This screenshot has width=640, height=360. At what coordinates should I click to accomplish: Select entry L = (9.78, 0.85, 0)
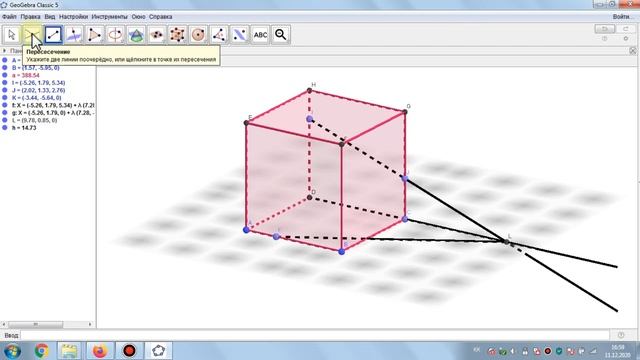click(x=34, y=120)
